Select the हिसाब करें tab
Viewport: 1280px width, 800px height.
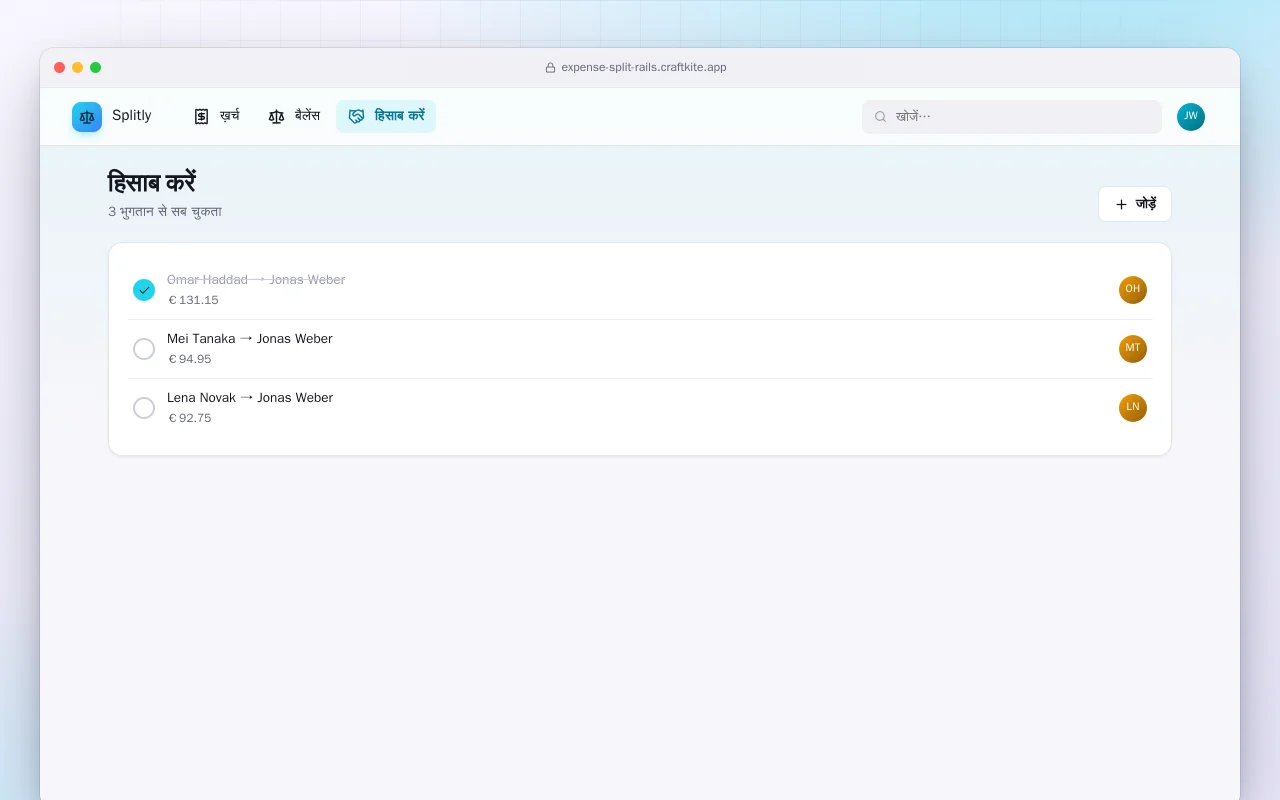click(x=386, y=116)
